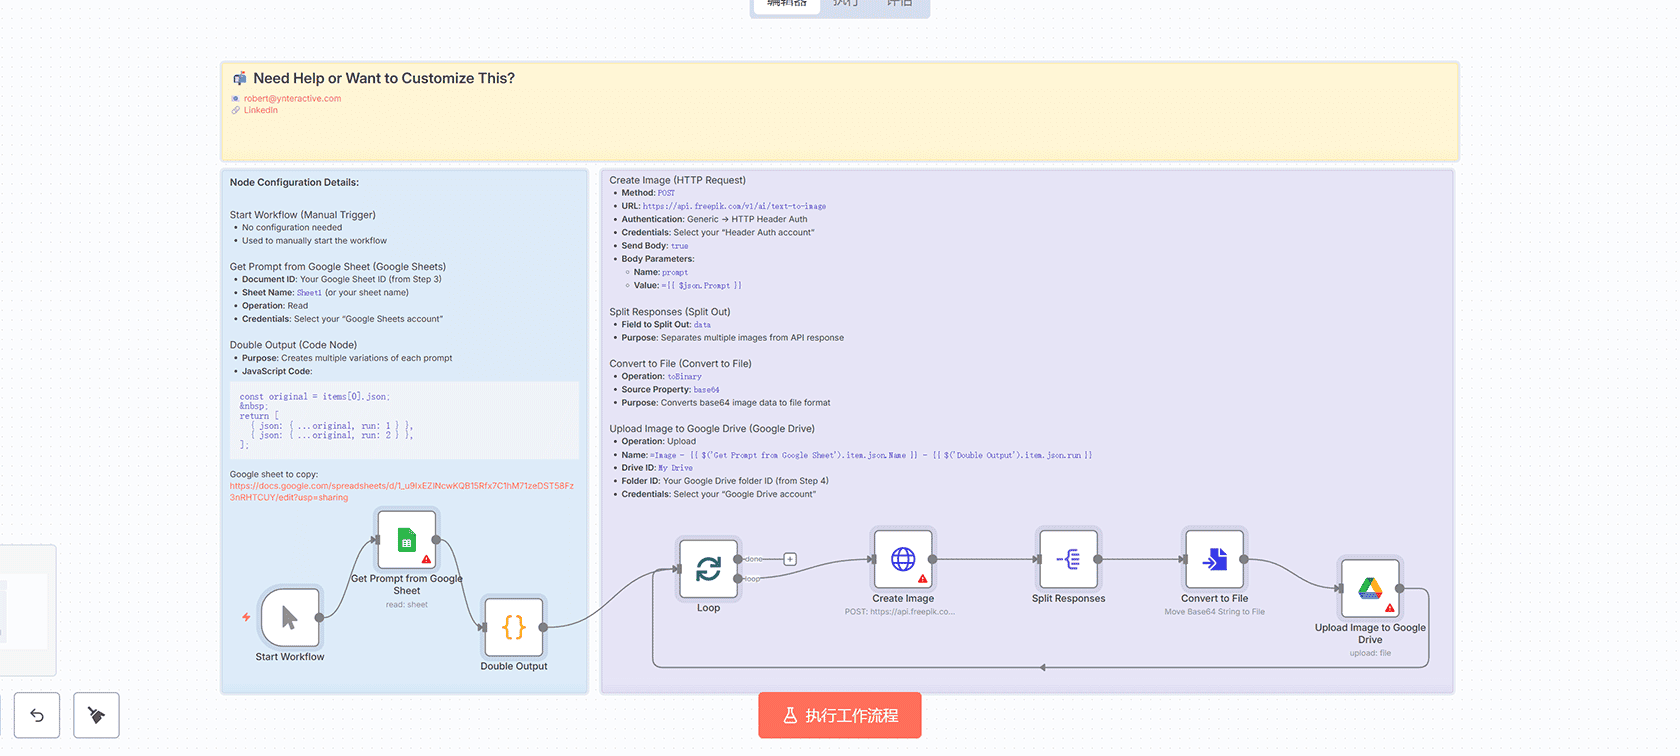Click the Loop node icon

[708, 569]
